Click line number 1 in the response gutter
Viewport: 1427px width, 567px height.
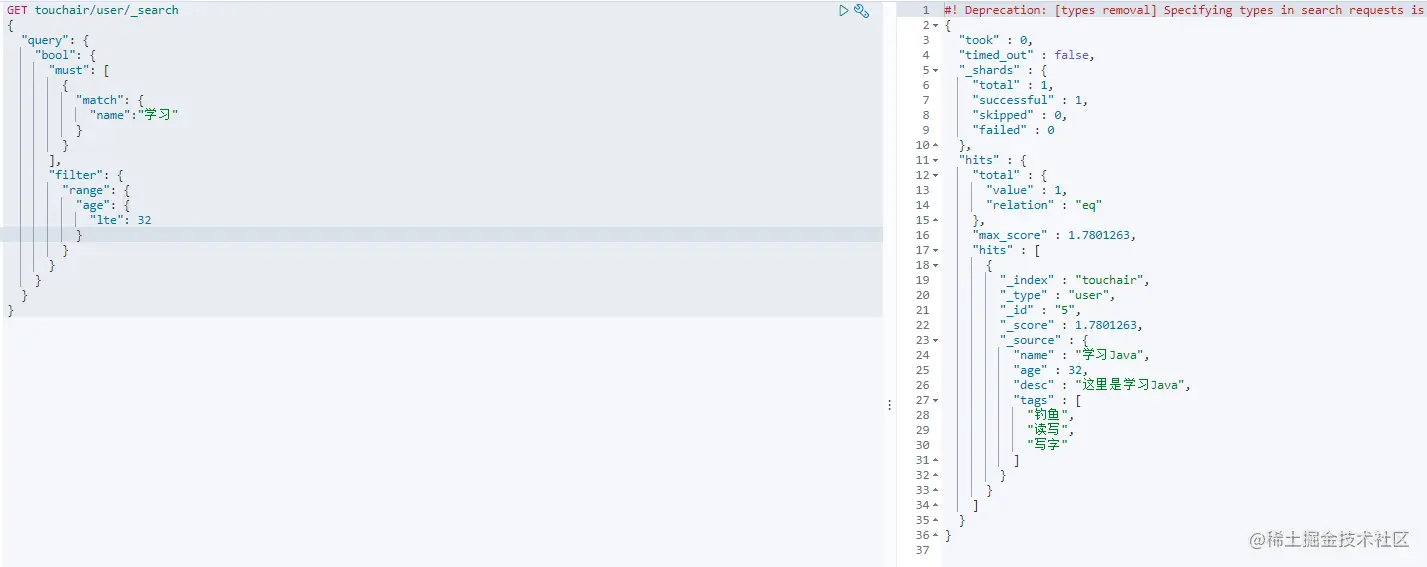pyautogui.click(x=926, y=10)
